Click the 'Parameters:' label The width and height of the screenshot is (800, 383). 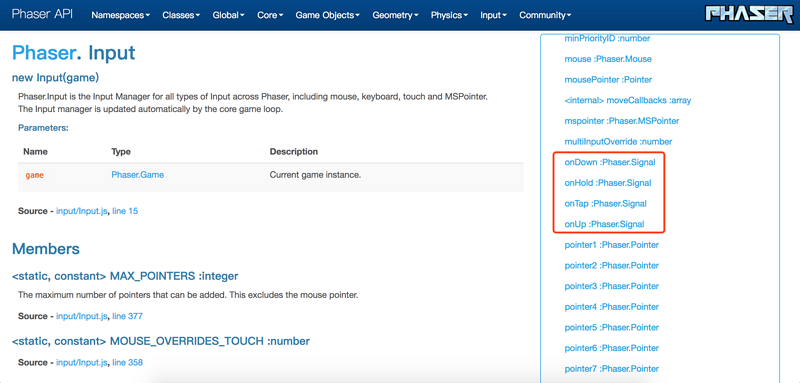pos(43,128)
